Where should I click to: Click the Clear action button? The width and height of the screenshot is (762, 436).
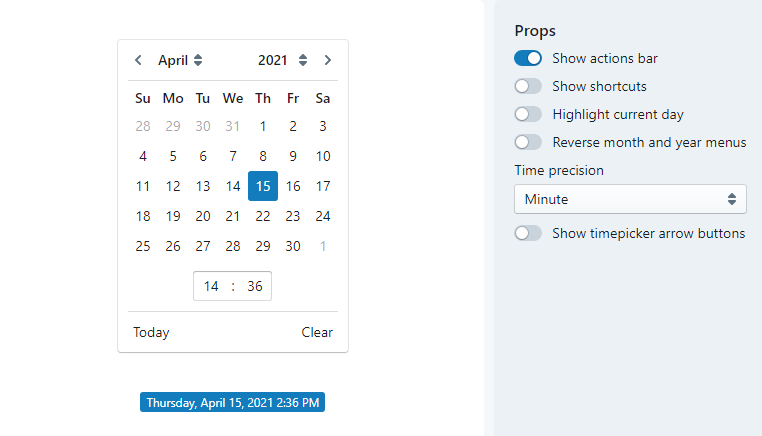tap(317, 332)
